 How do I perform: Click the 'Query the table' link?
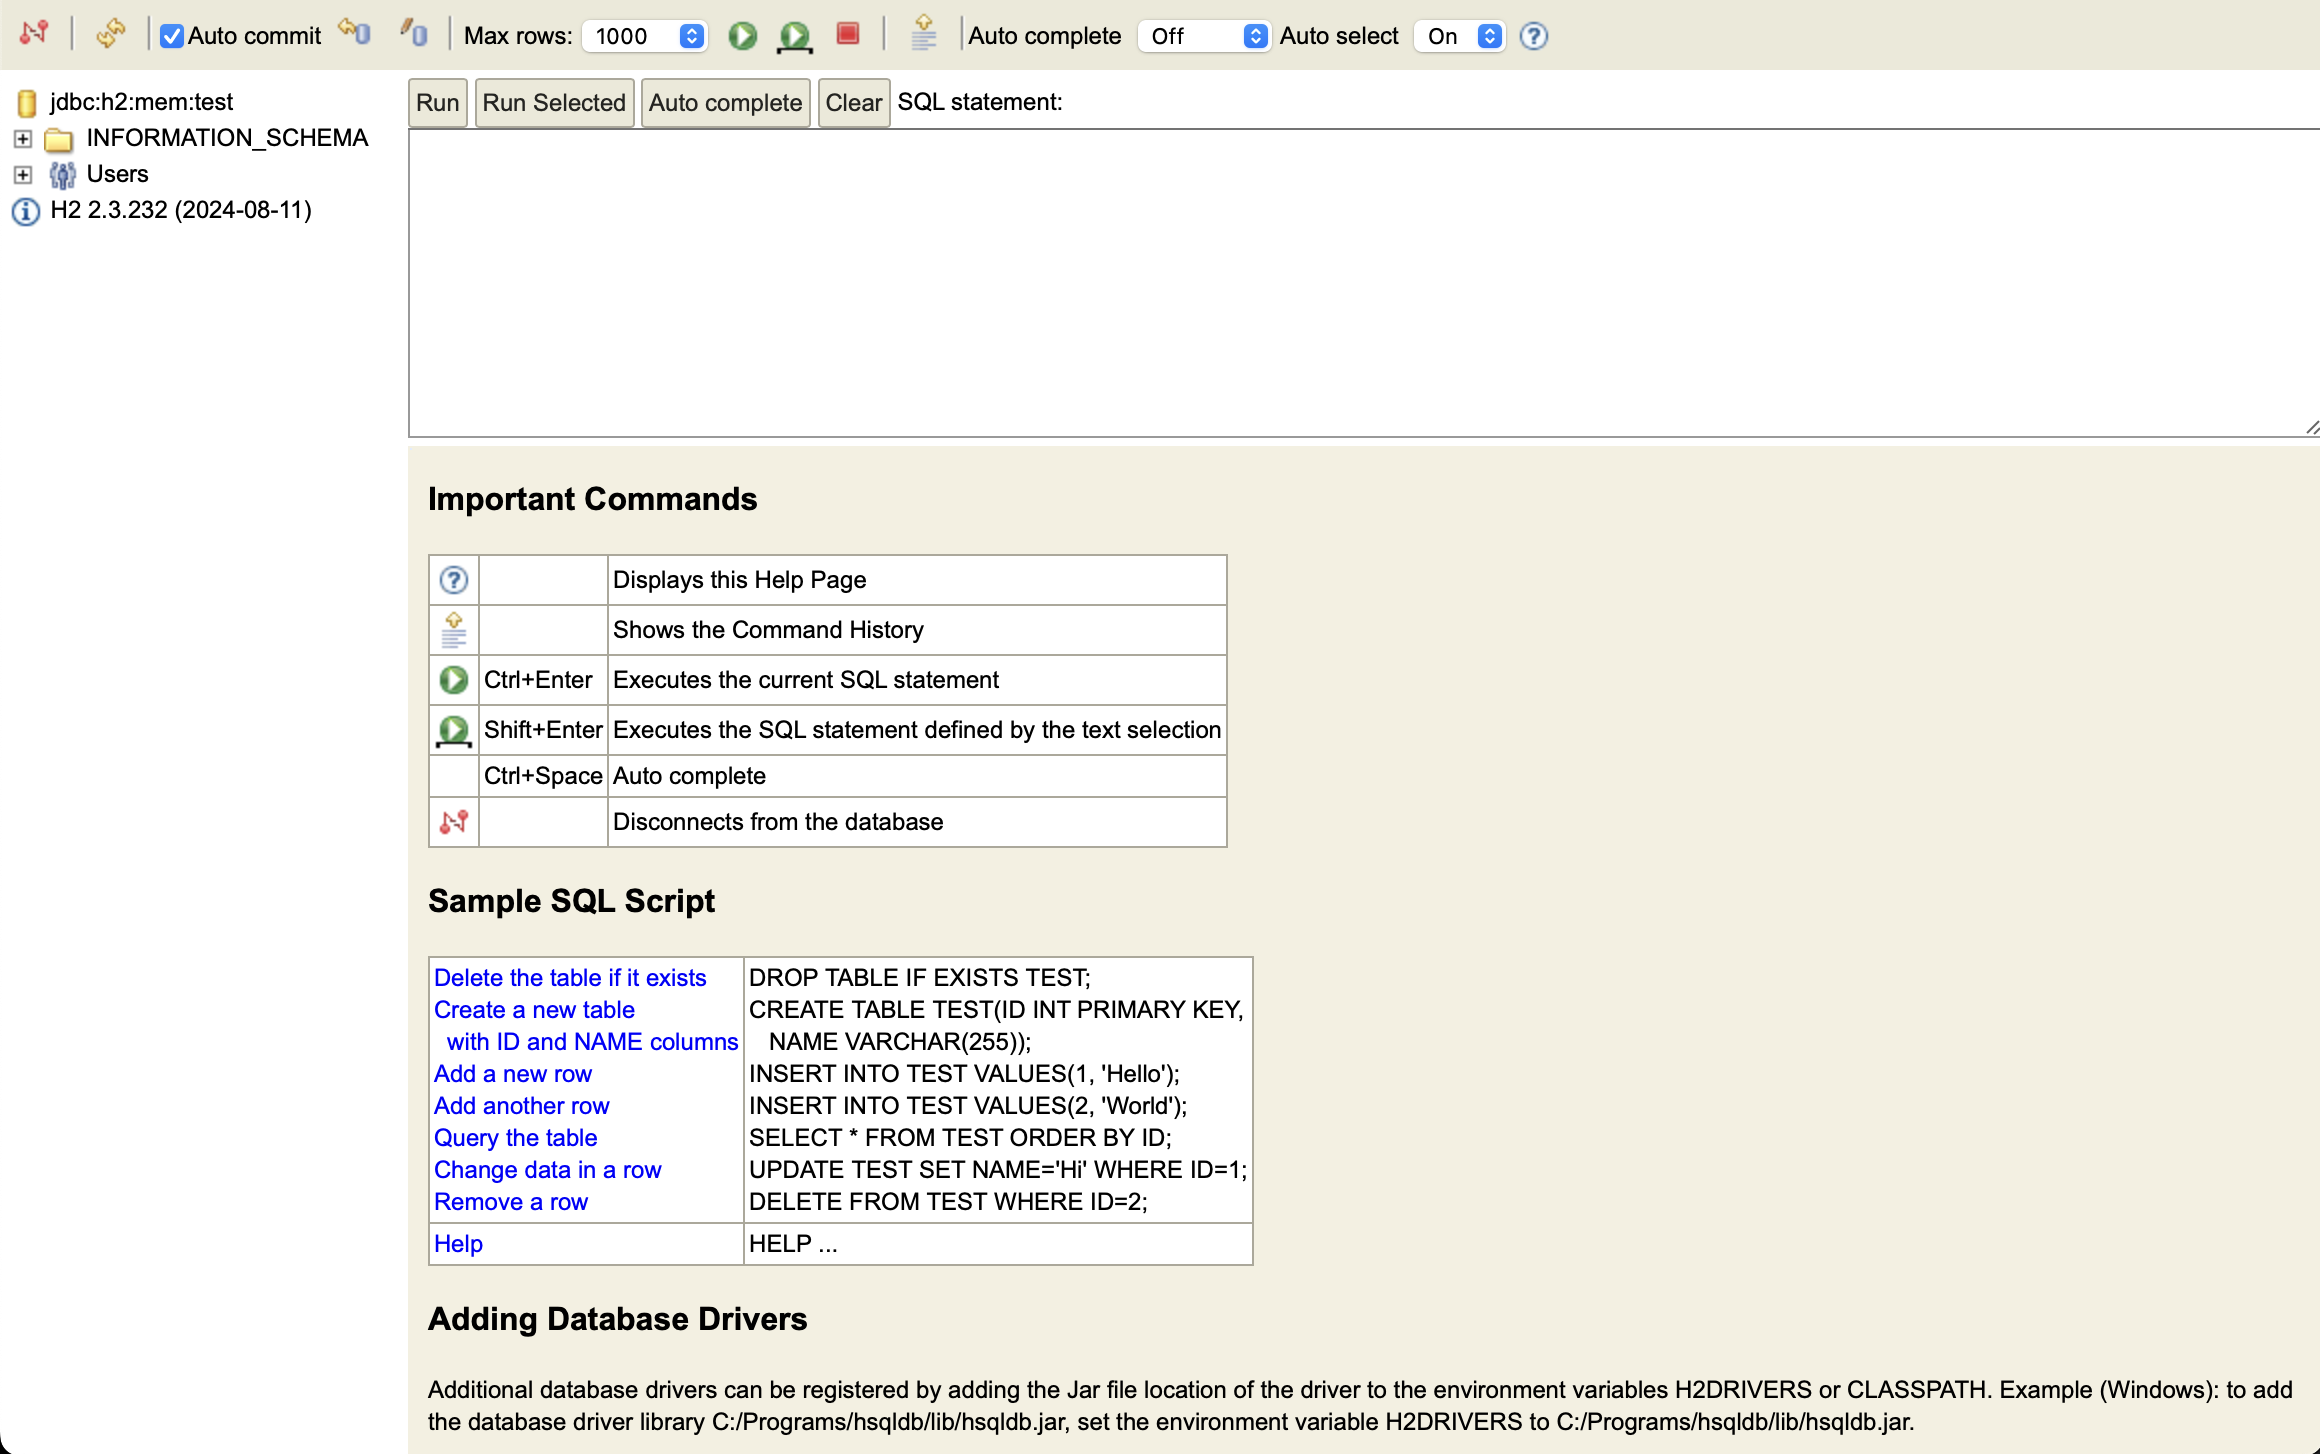coord(515,1137)
